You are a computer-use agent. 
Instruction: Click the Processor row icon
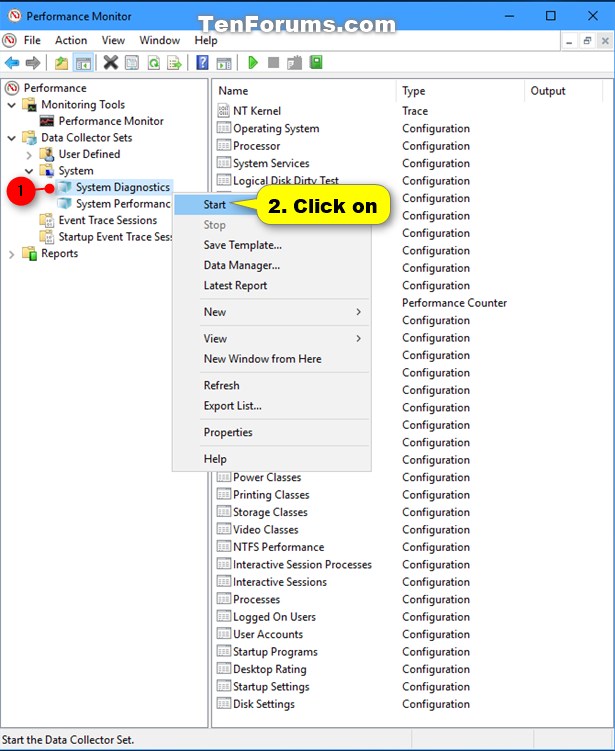[x=223, y=145]
